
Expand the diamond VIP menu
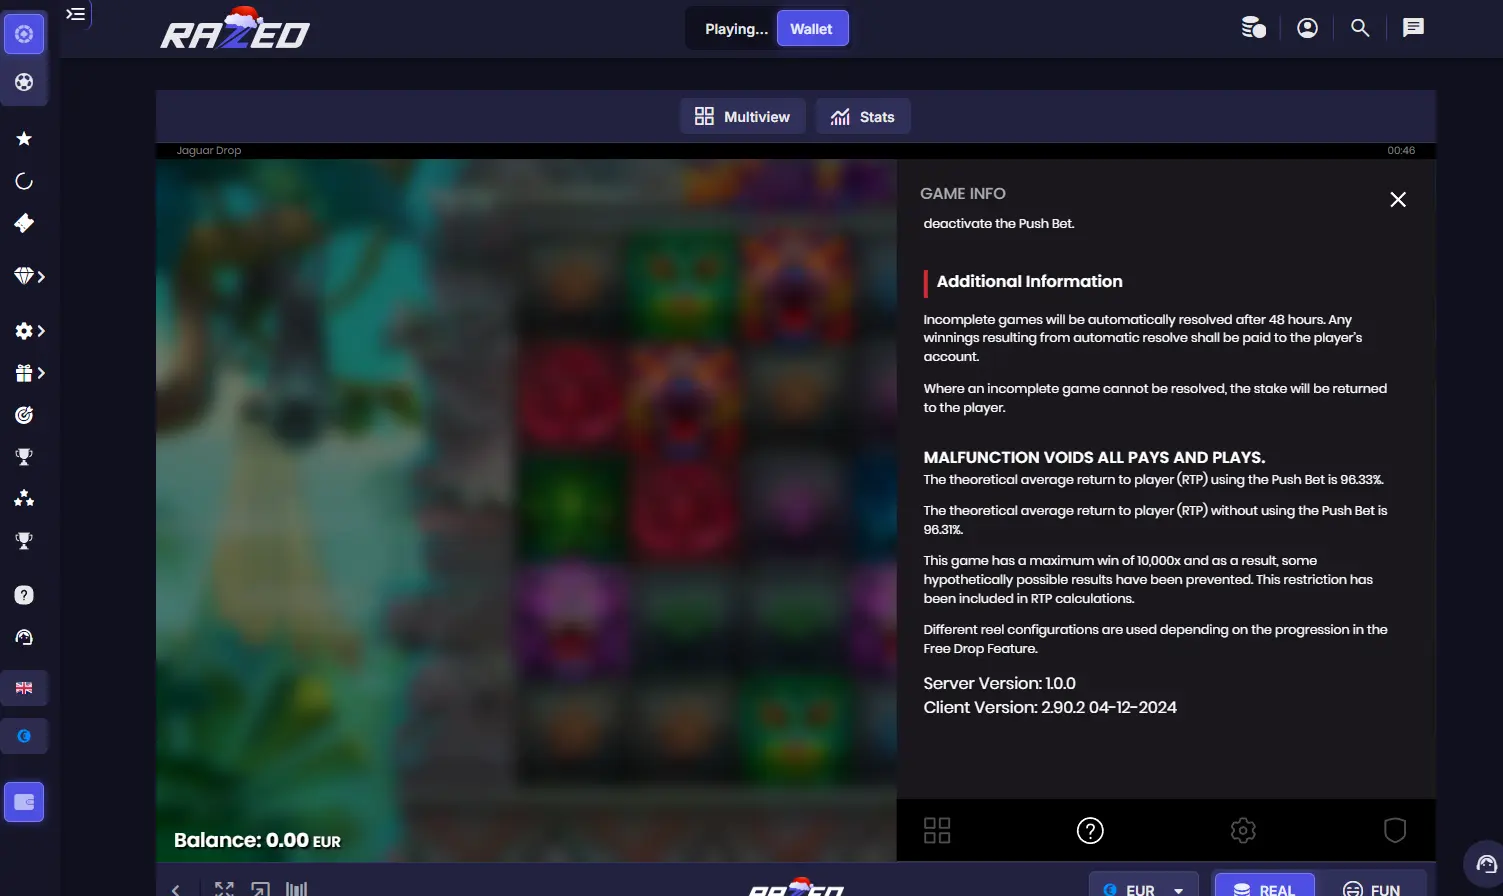coord(29,276)
